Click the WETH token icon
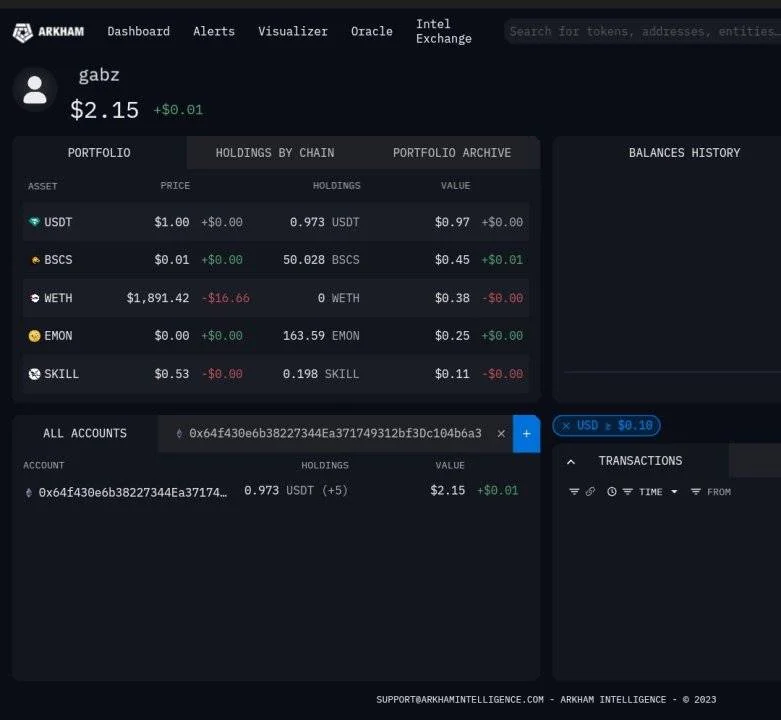The height and width of the screenshot is (720, 781). point(35,298)
